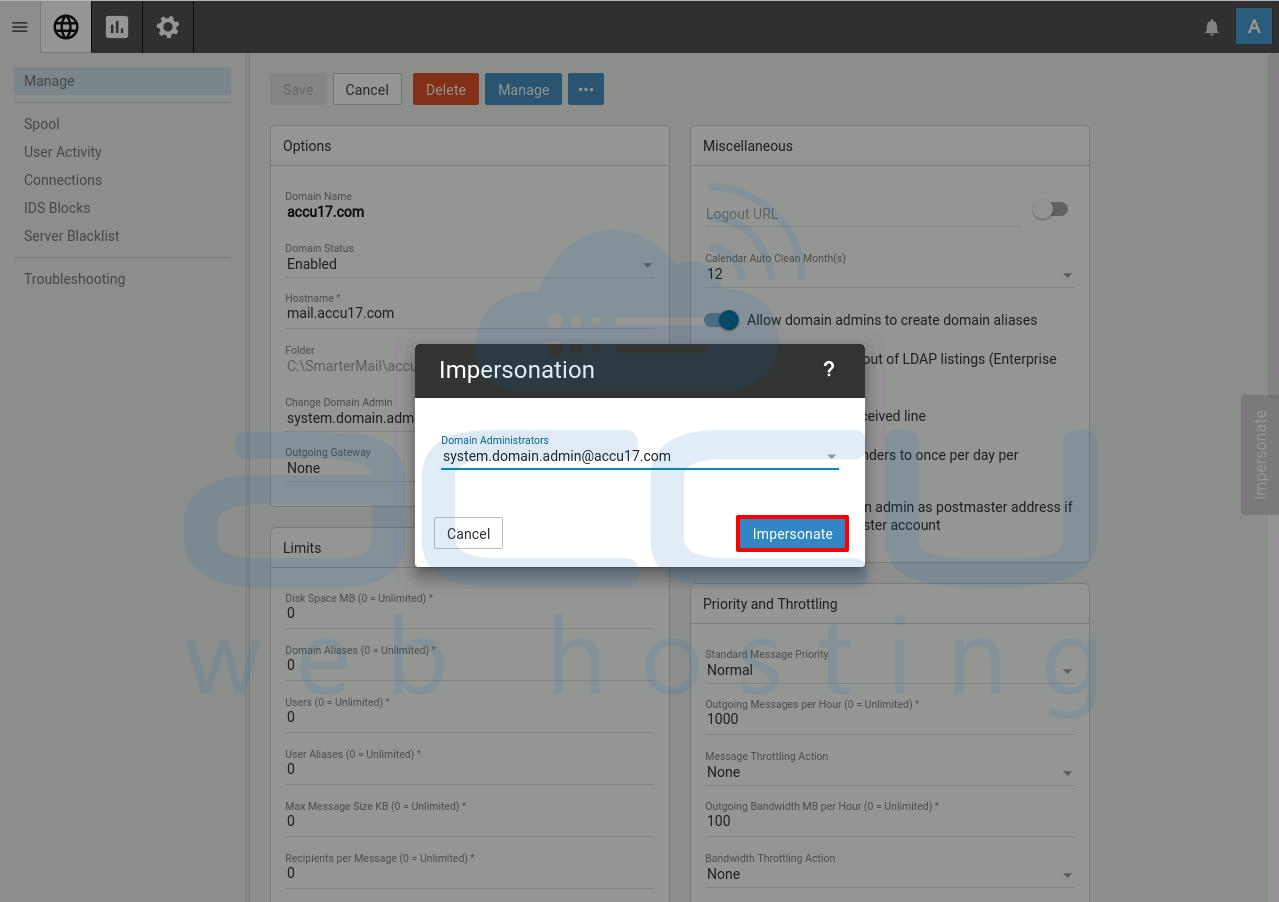Click Outgoing Bandwidth MB per Hour field

[890, 821]
